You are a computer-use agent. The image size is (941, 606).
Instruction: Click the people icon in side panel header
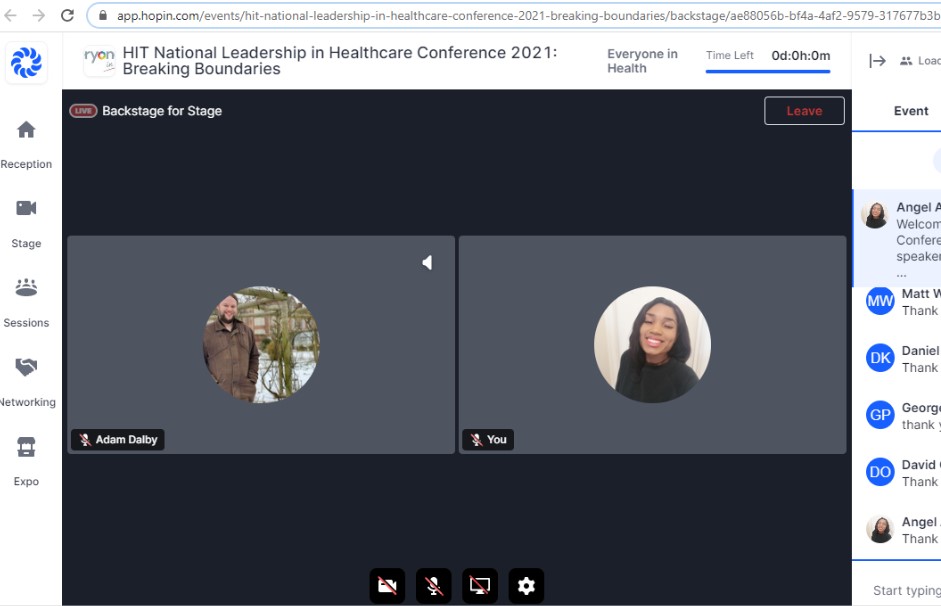click(906, 61)
